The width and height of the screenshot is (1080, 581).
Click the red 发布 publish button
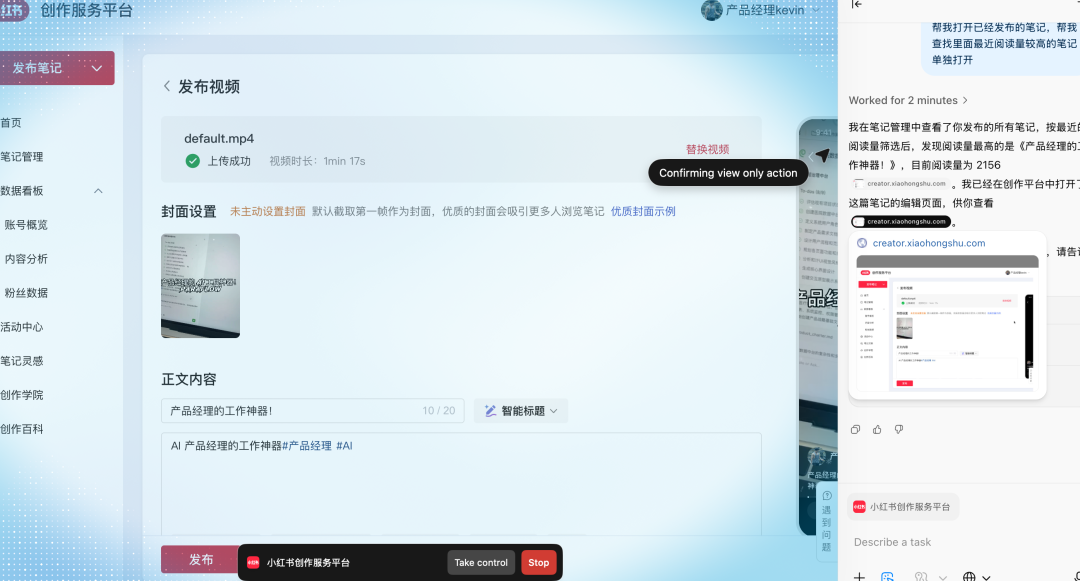click(200, 560)
